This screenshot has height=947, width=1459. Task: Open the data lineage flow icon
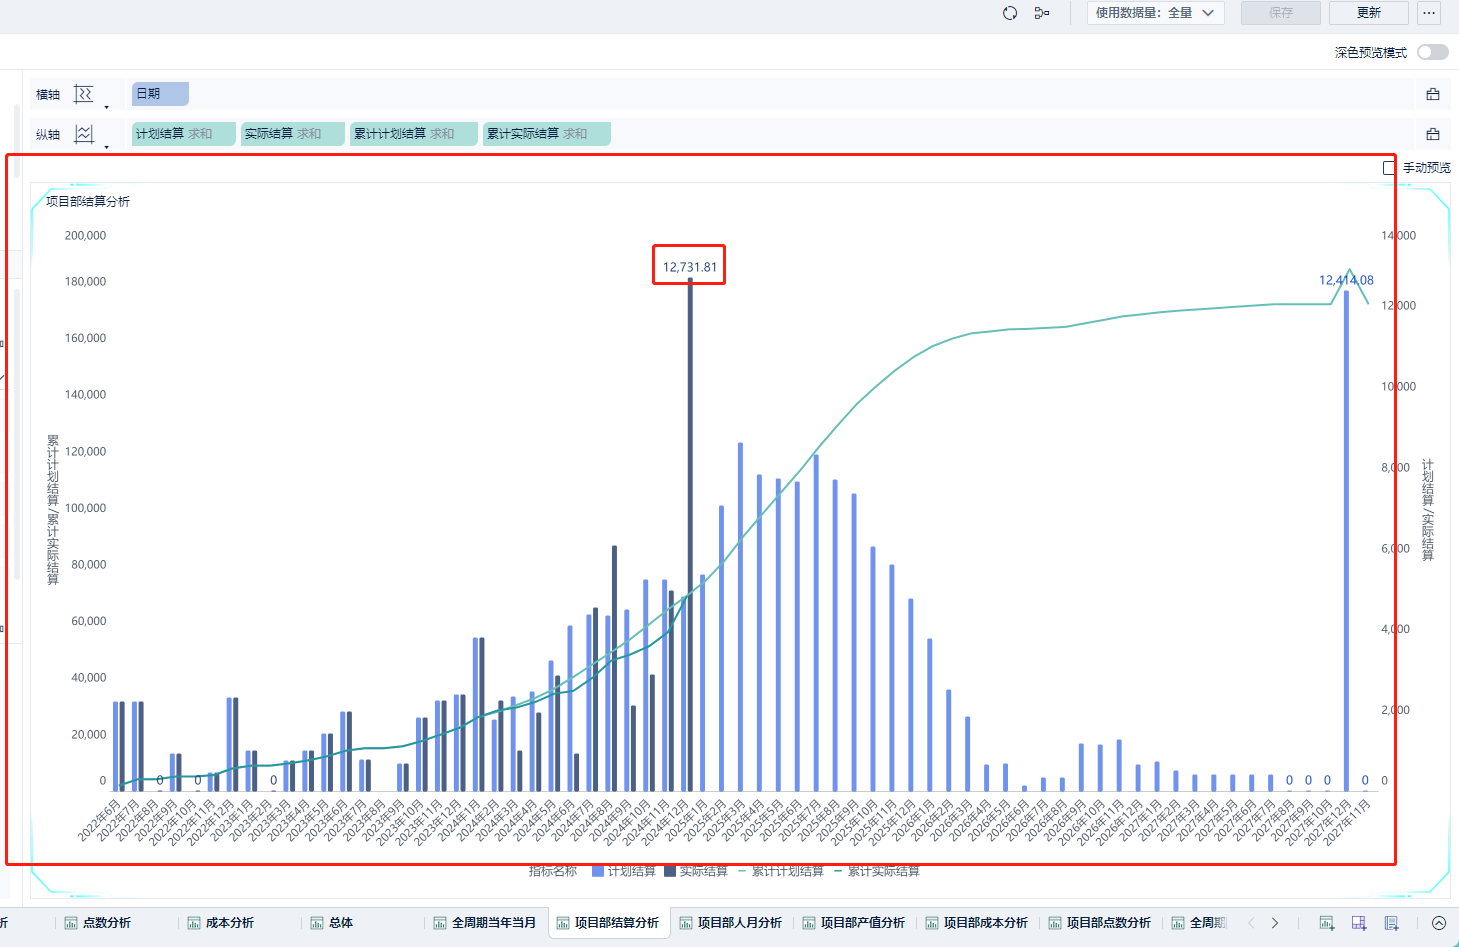click(1042, 13)
